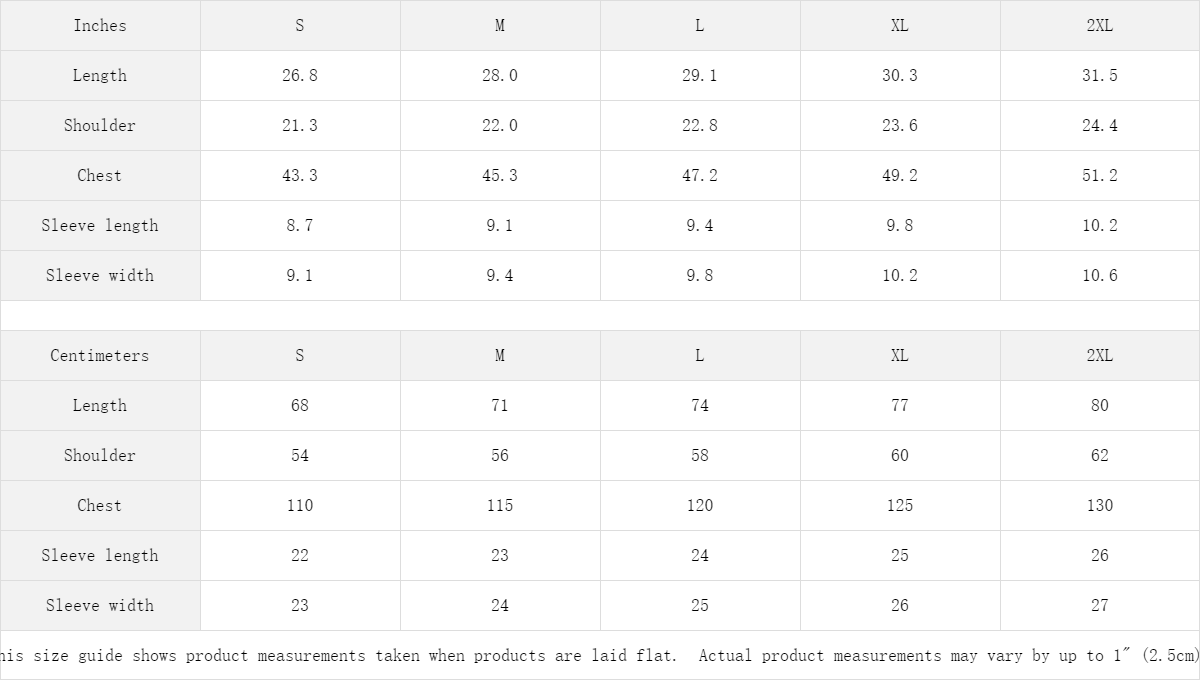
Task: Click the Chest row label in Inches table
Action: (x=100, y=176)
